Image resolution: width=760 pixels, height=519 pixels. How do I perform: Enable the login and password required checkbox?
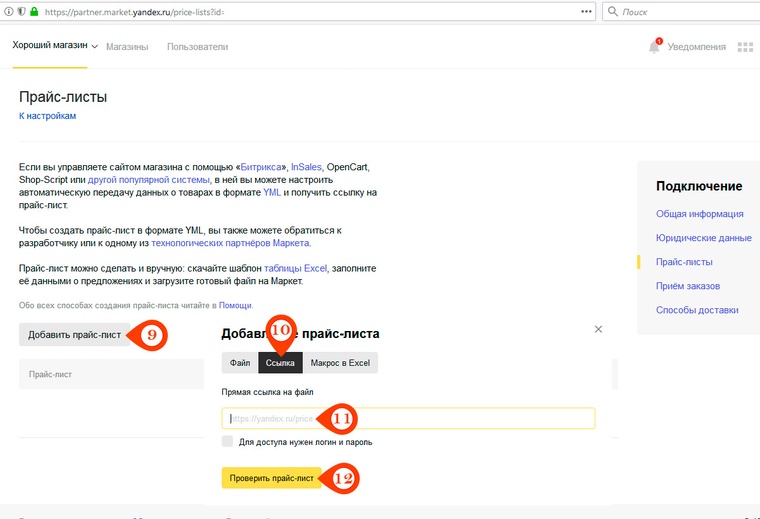point(228,441)
